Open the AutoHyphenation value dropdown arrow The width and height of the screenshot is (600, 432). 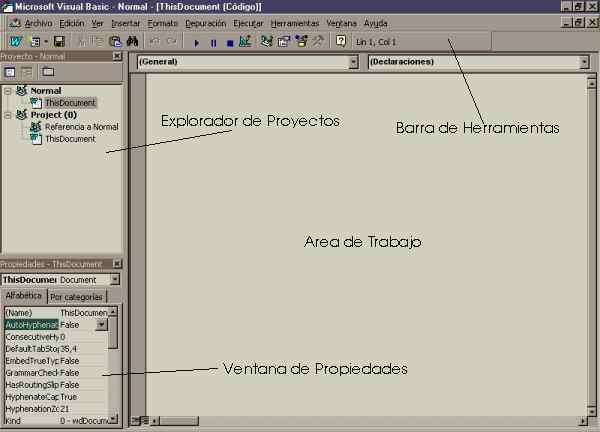tap(101, 325)
